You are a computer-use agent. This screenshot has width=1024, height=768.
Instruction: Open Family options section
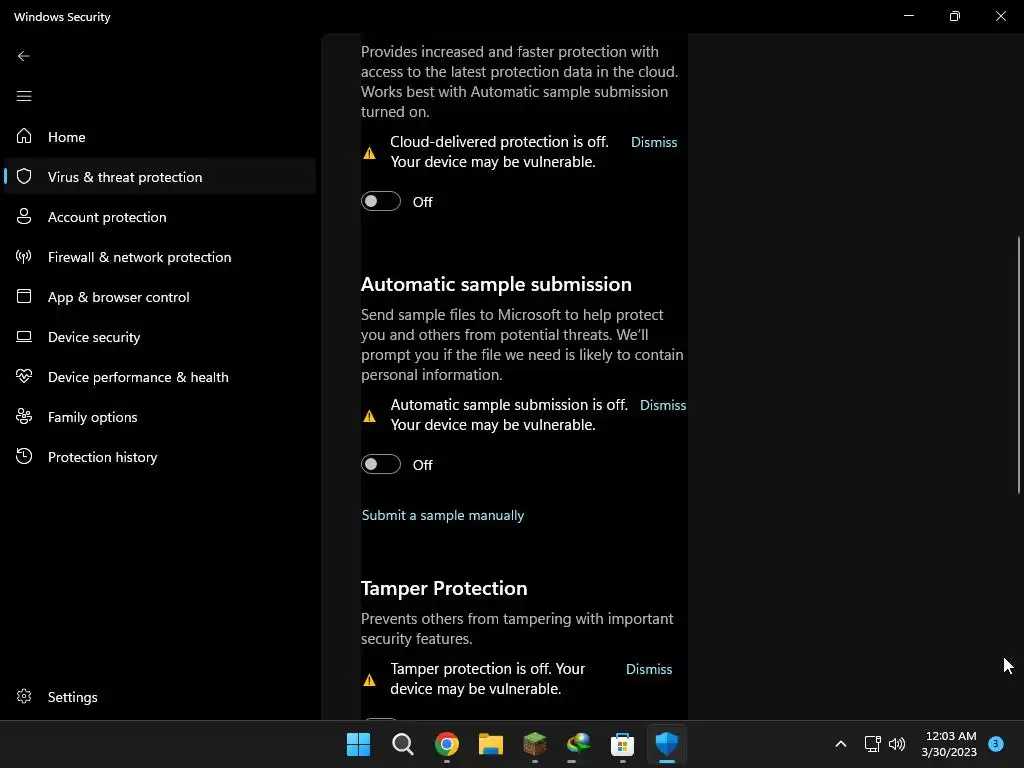160,417
